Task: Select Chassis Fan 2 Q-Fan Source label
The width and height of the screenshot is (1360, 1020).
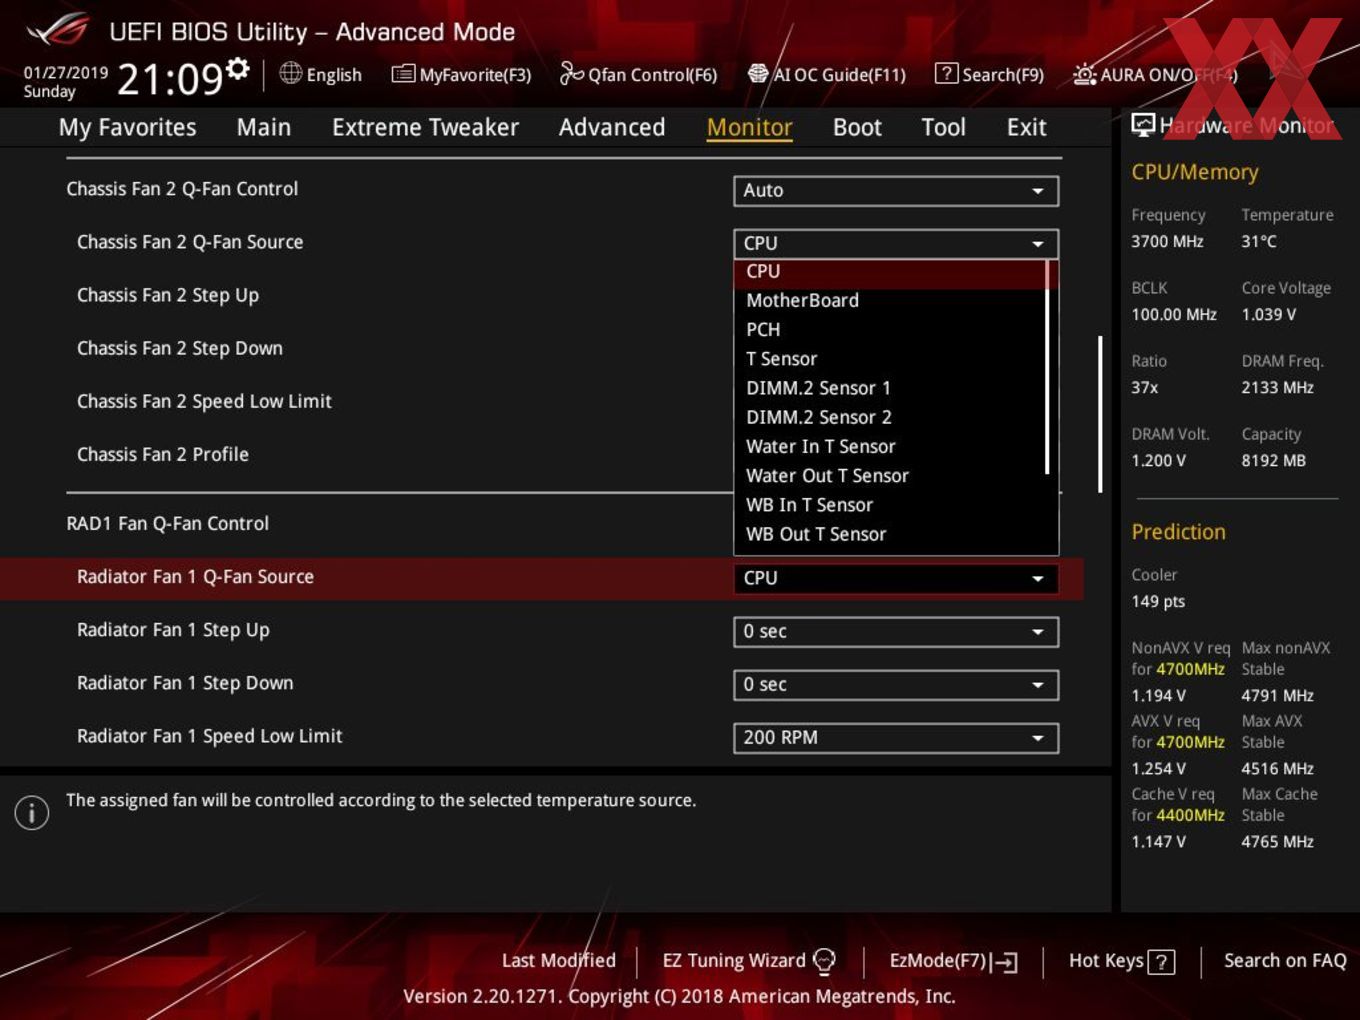Action: (x=190, y=242)
